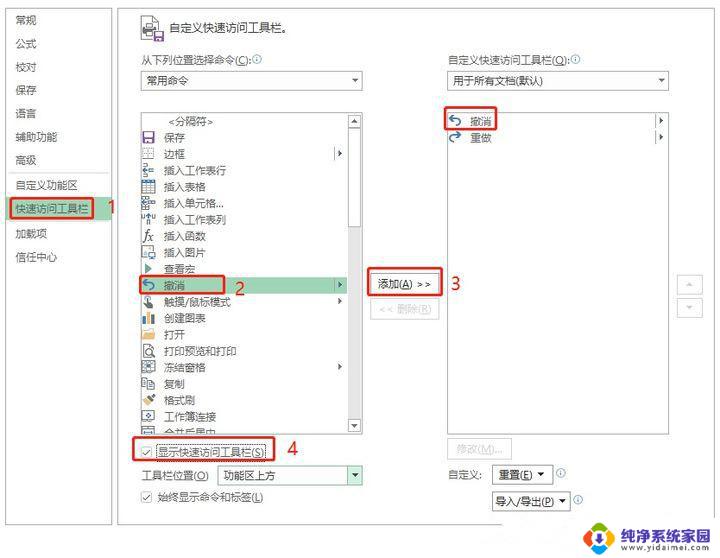Click the Insert Picture icon

click(x=148, y=252)
